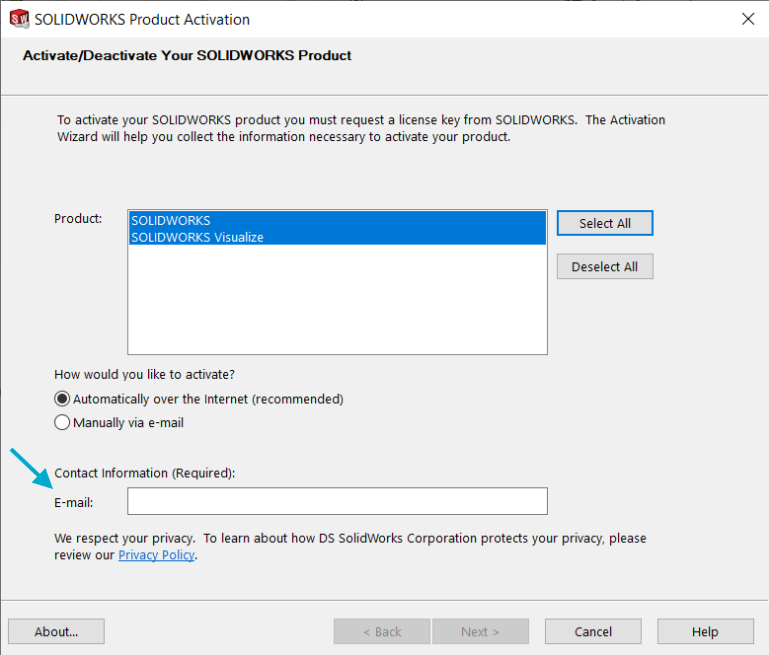Choose Manually via e-mail activation
The height and width of the screenshot is (655, 769).
click(63, 423)
